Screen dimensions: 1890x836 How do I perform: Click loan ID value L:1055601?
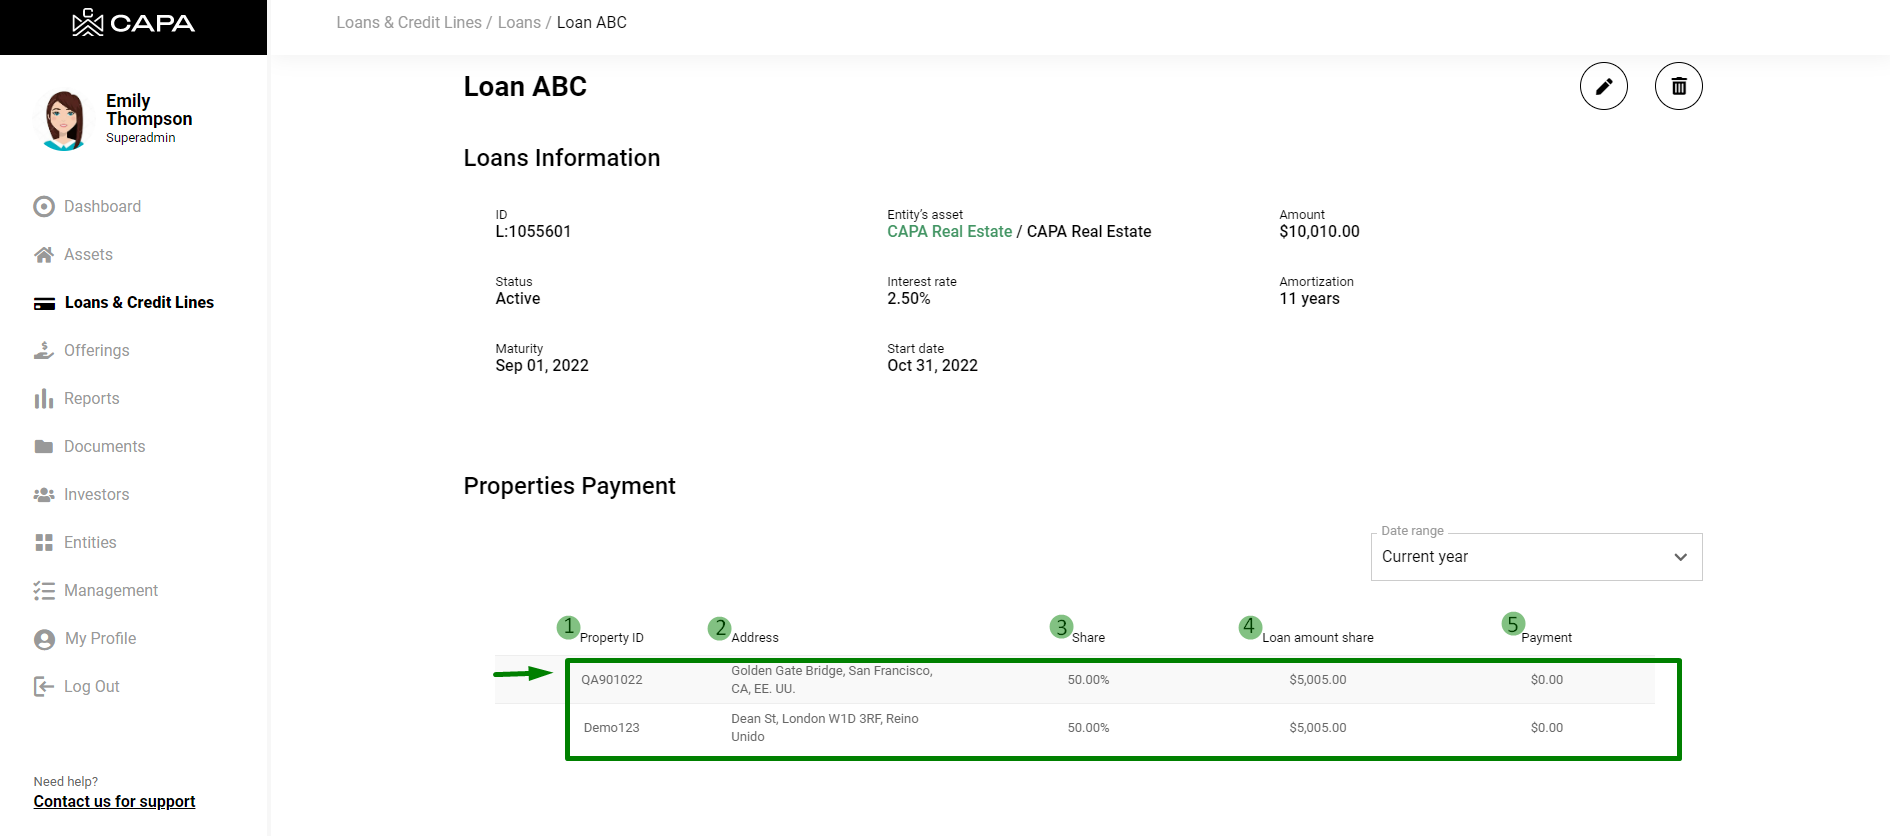tap(533, 232)
